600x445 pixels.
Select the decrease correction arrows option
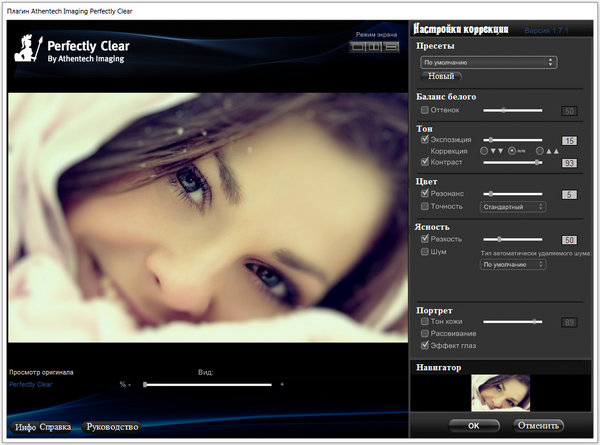coord(485,150)
